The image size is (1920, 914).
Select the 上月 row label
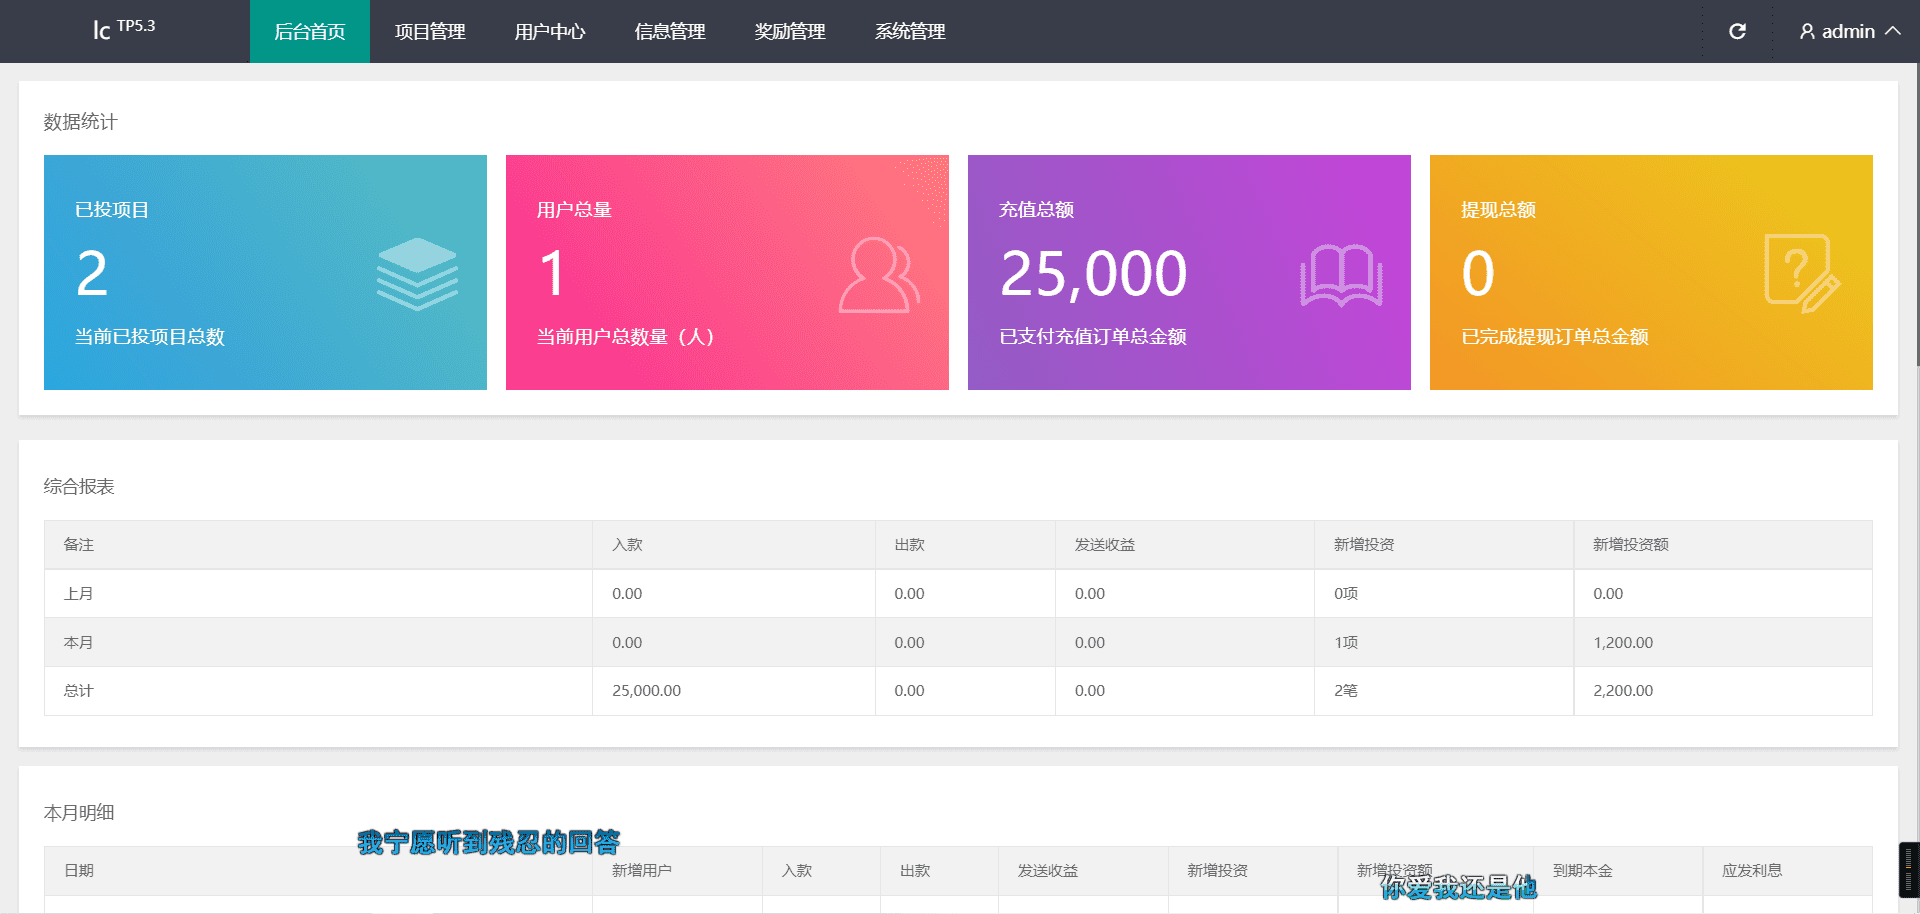click(x=79, y=594)
